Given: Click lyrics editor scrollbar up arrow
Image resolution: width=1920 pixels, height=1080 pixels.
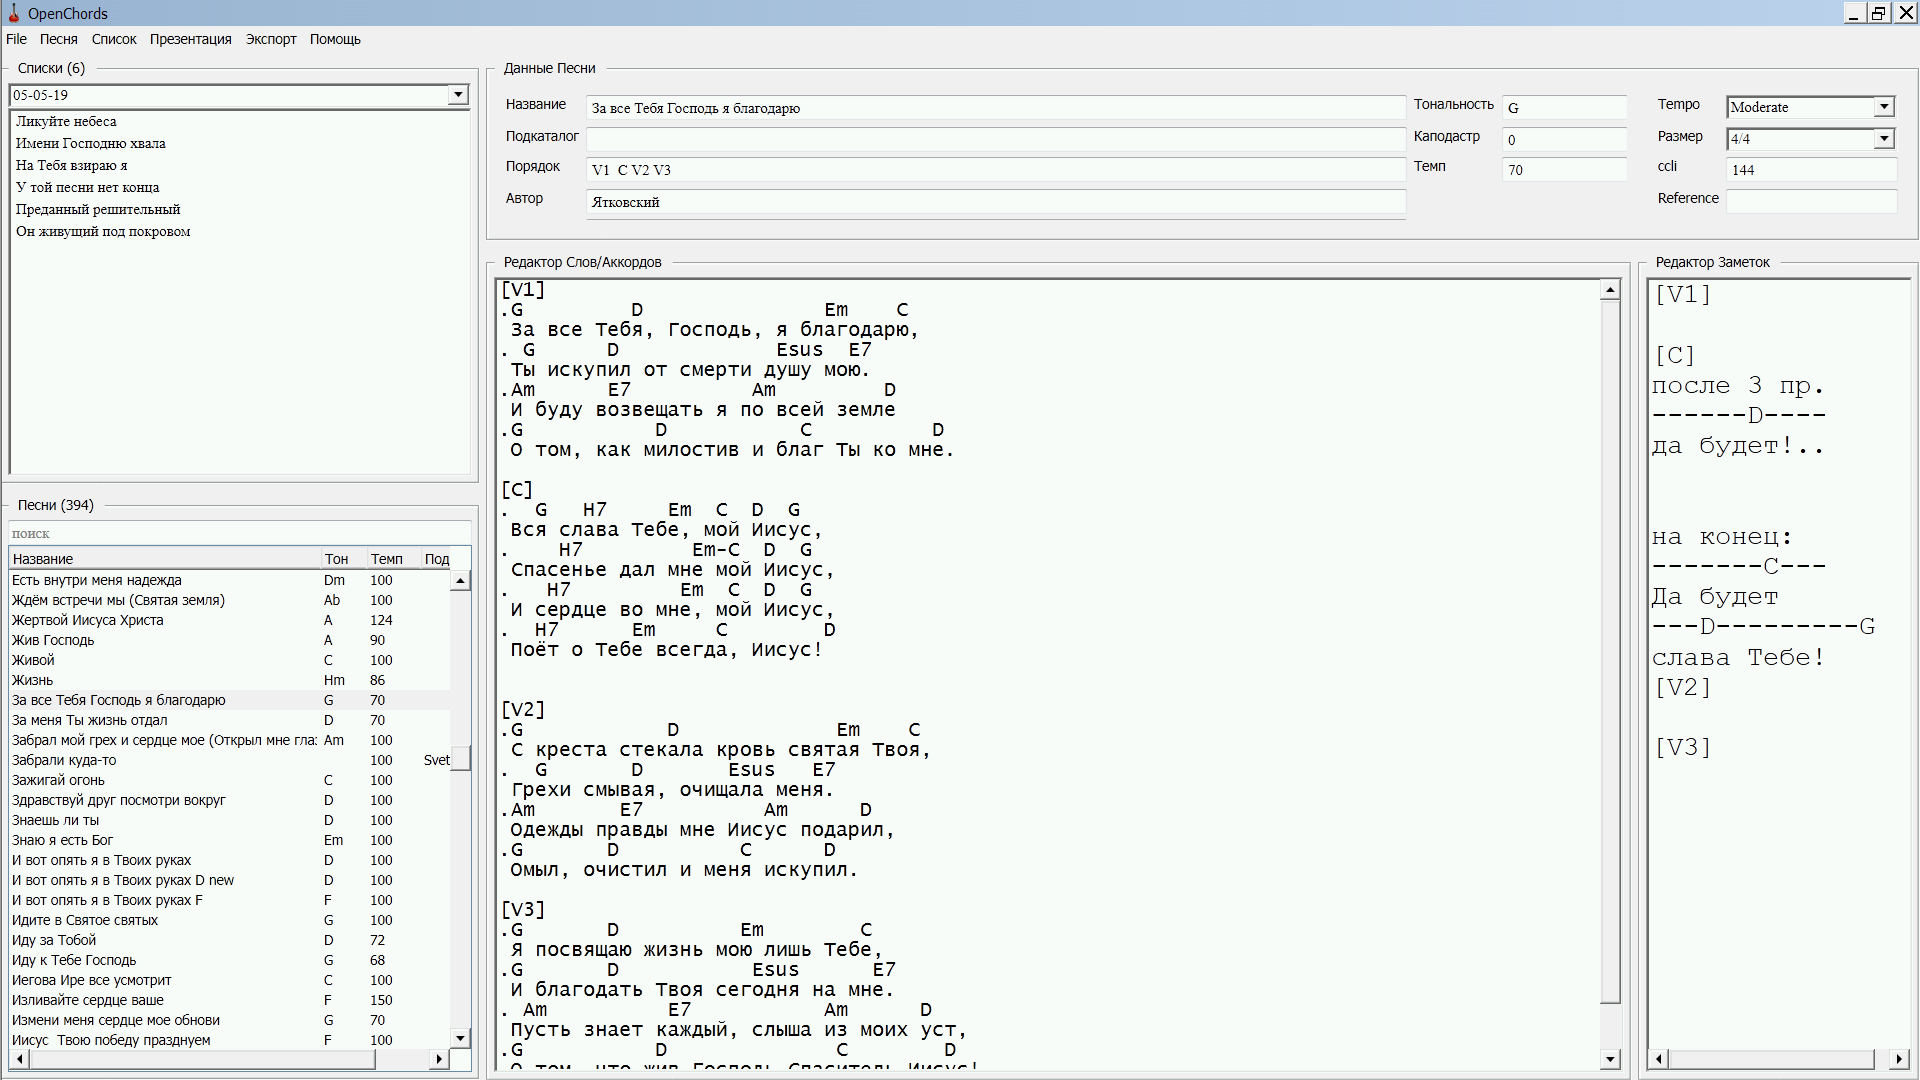Looking at the screenshot, I should pyautogui.click(x=1610, y=290).
